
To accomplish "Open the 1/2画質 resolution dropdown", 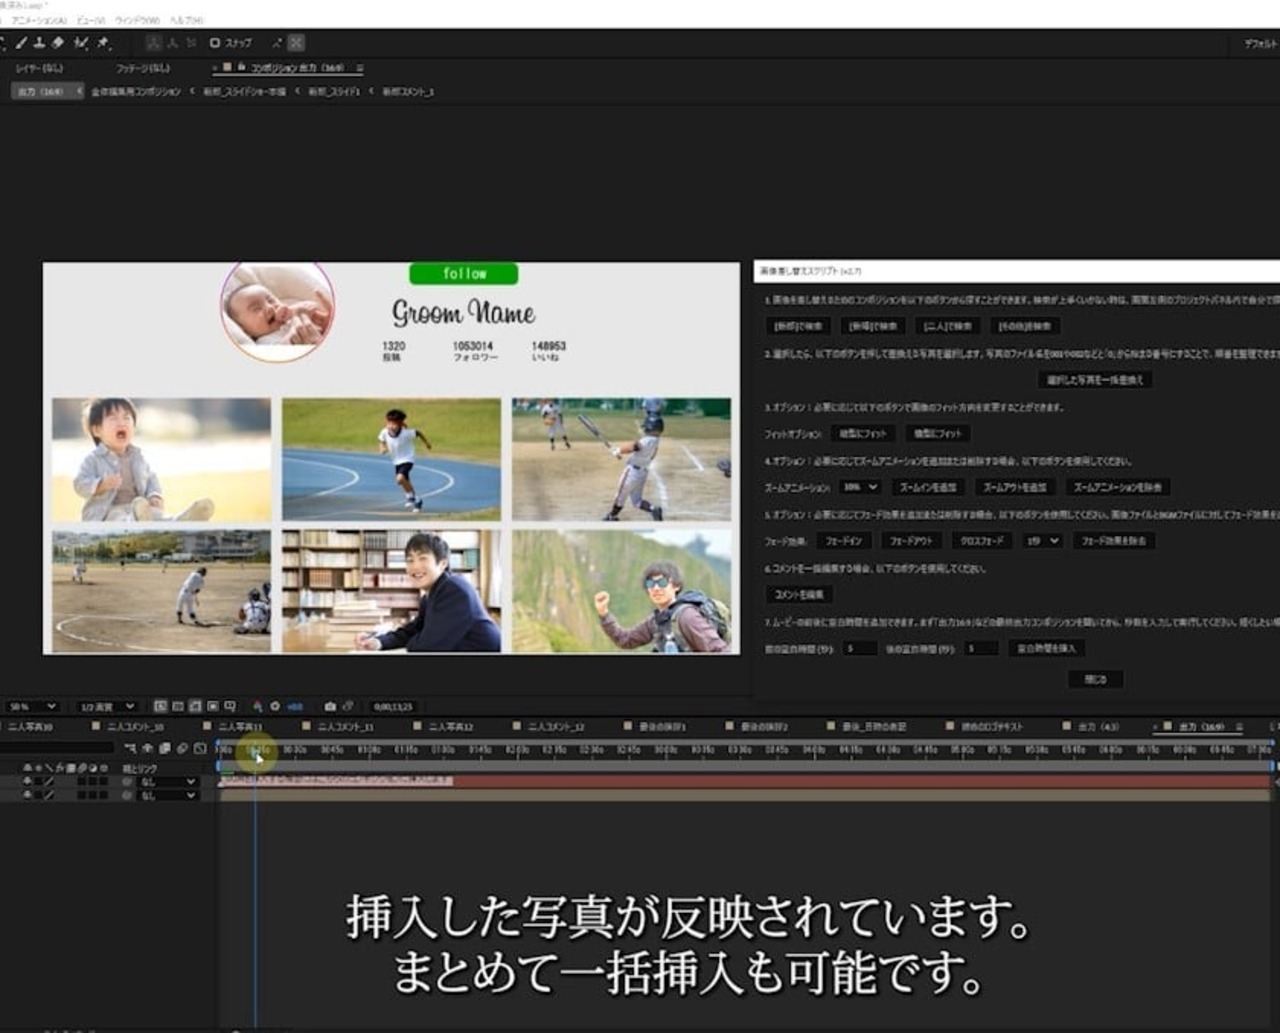I will pos(107,706).
